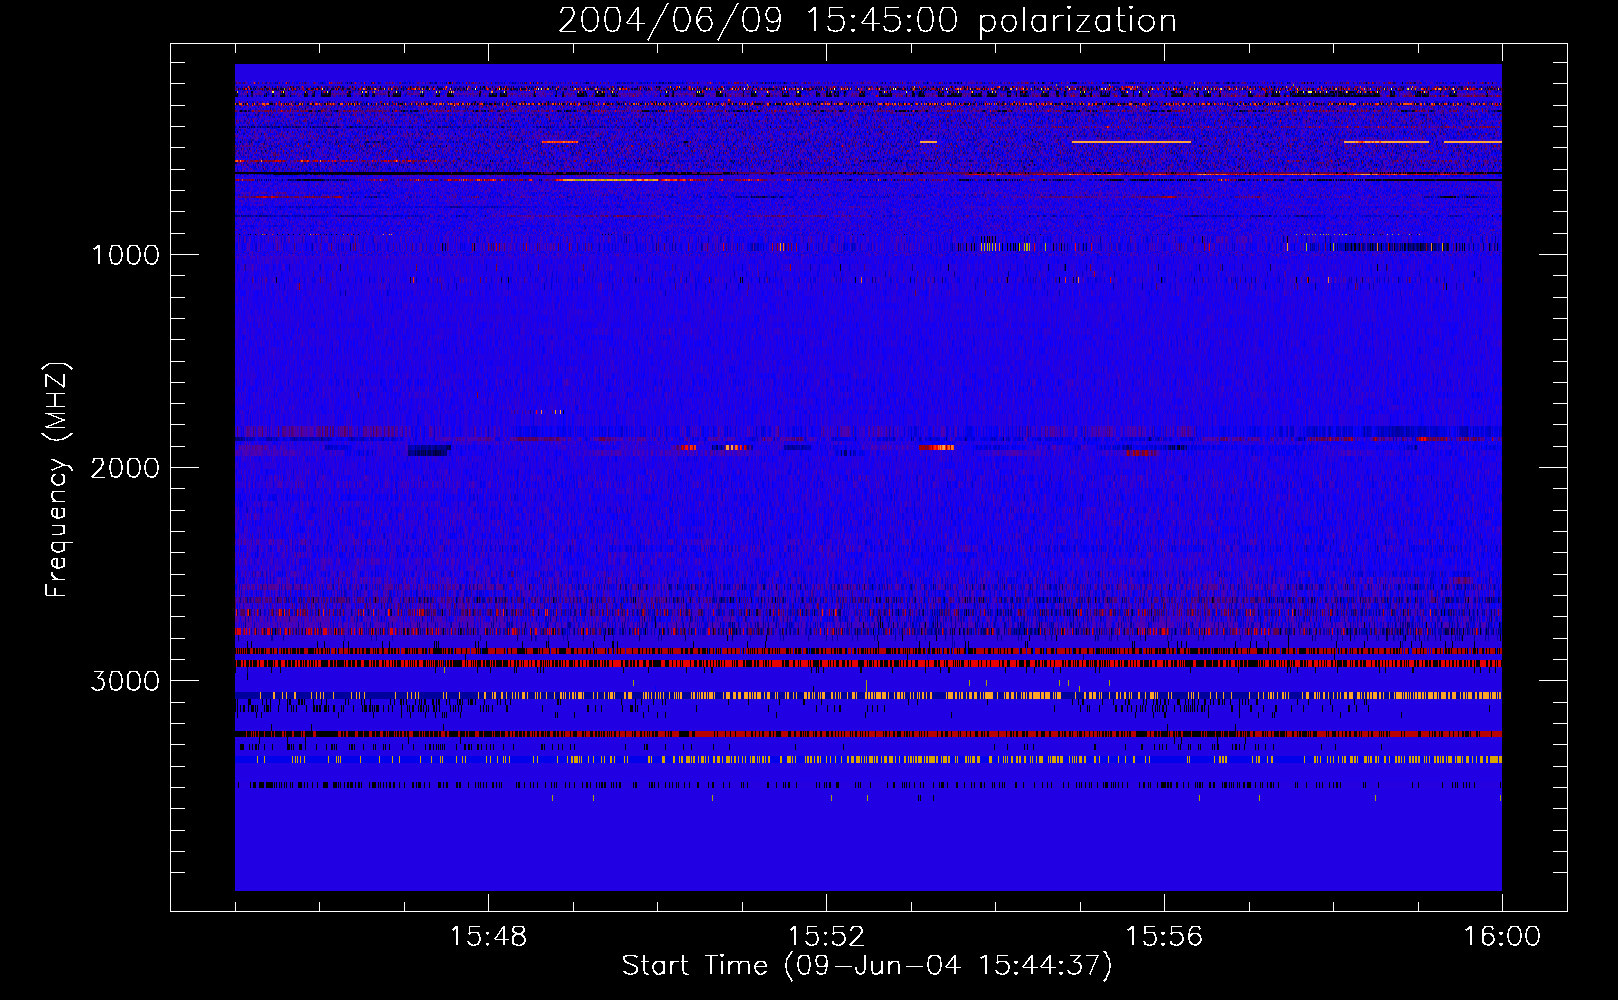Select the 3000 frequency axis label

point(125,681)
